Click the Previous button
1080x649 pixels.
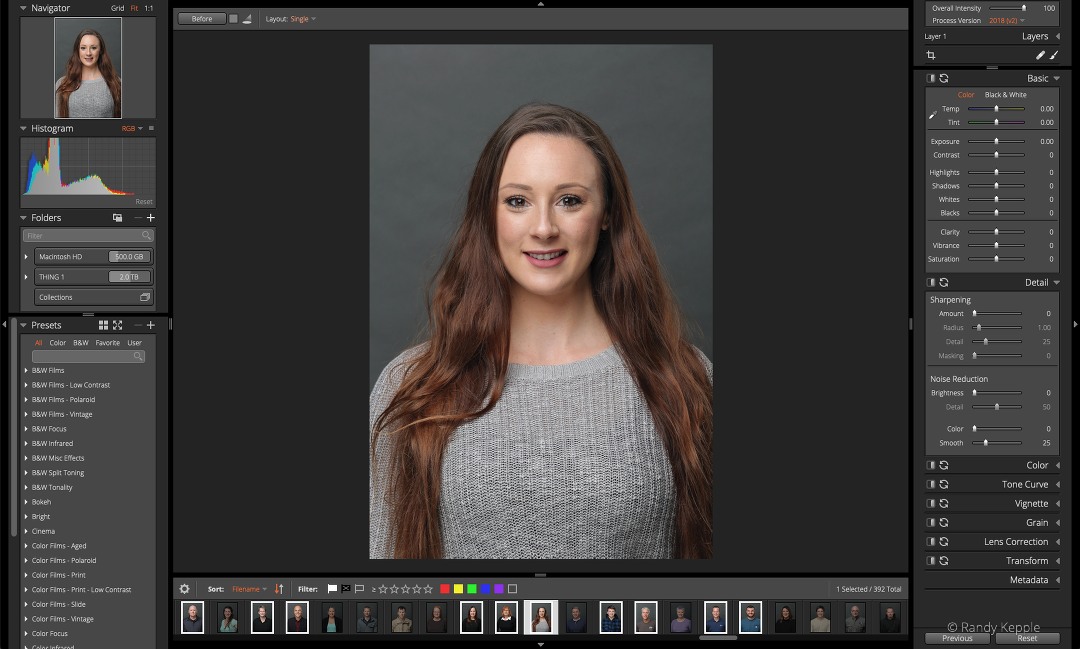[956, 638]
